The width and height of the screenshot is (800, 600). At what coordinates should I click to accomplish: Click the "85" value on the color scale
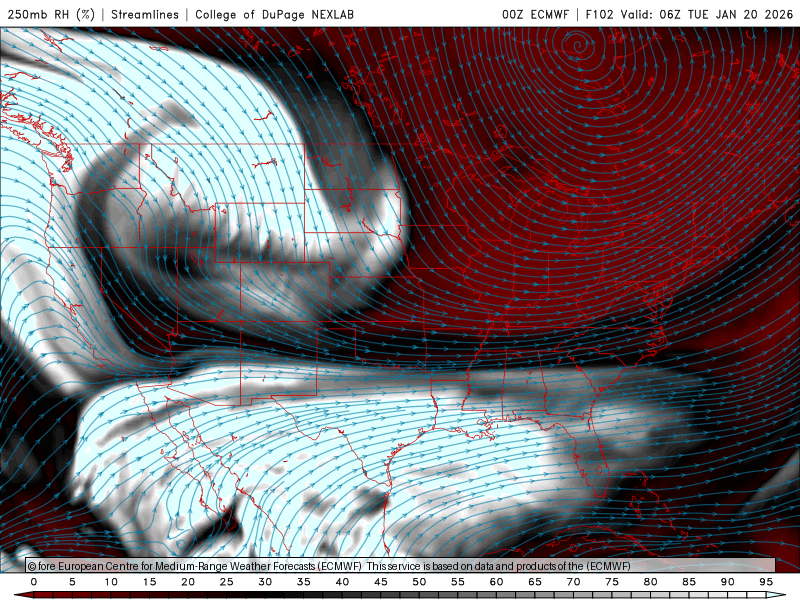click(689, 582)
